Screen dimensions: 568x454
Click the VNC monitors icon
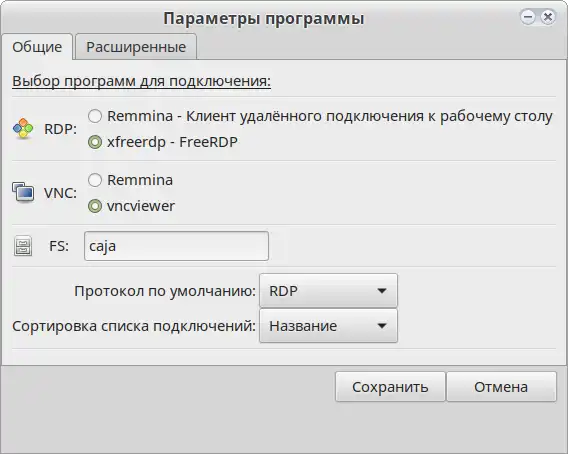[23, 192]
